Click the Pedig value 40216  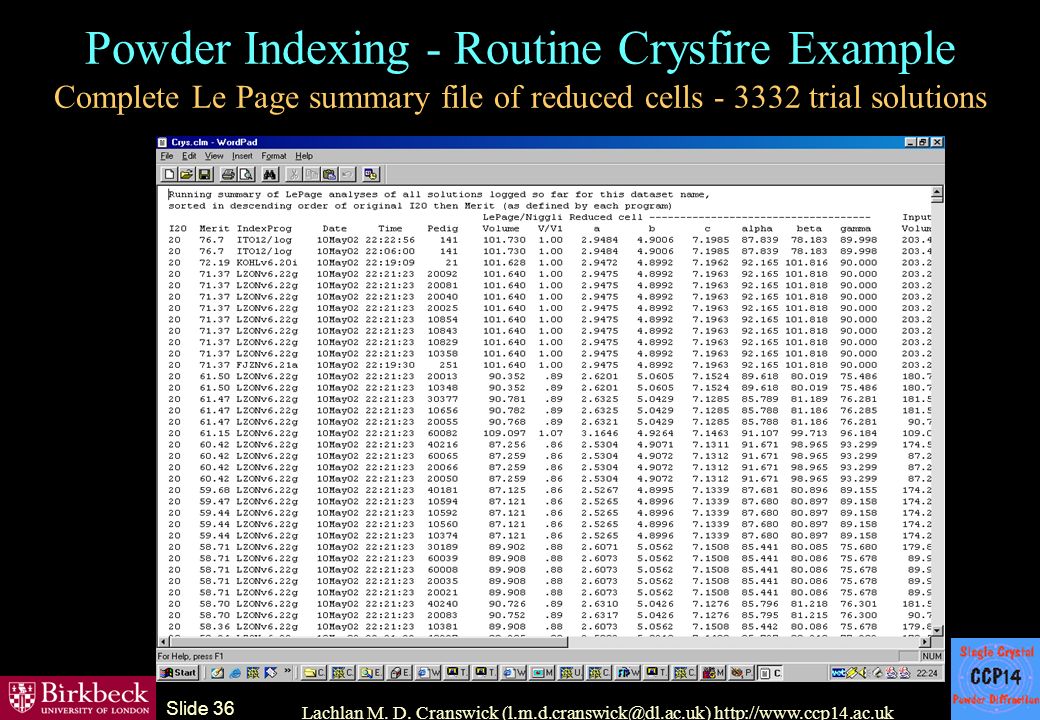(x=442, y=444)
